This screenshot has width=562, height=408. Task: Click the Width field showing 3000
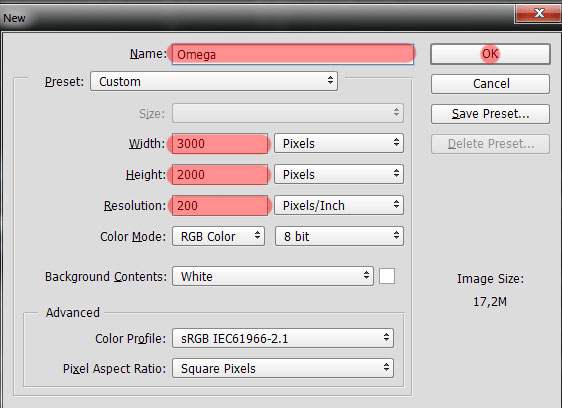pos(220,144)
